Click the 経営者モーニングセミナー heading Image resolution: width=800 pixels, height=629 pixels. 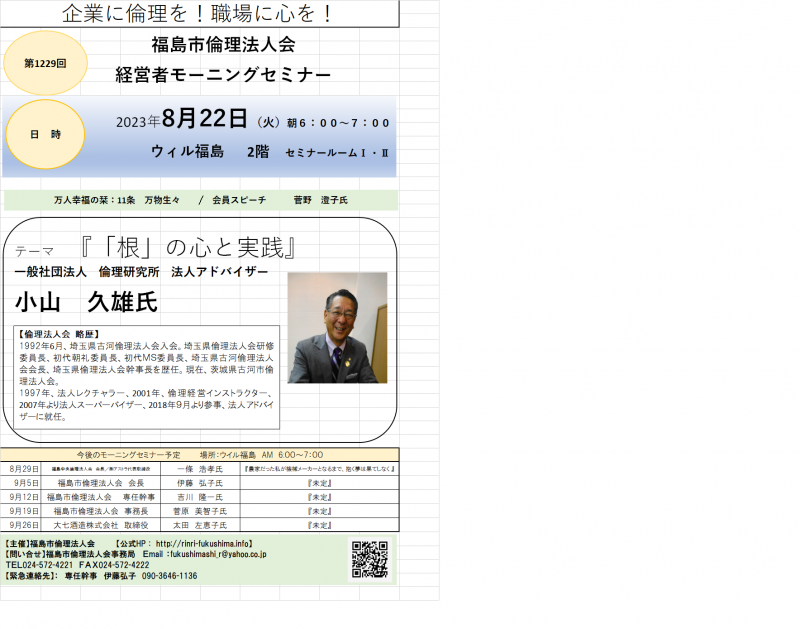point(222,74)
